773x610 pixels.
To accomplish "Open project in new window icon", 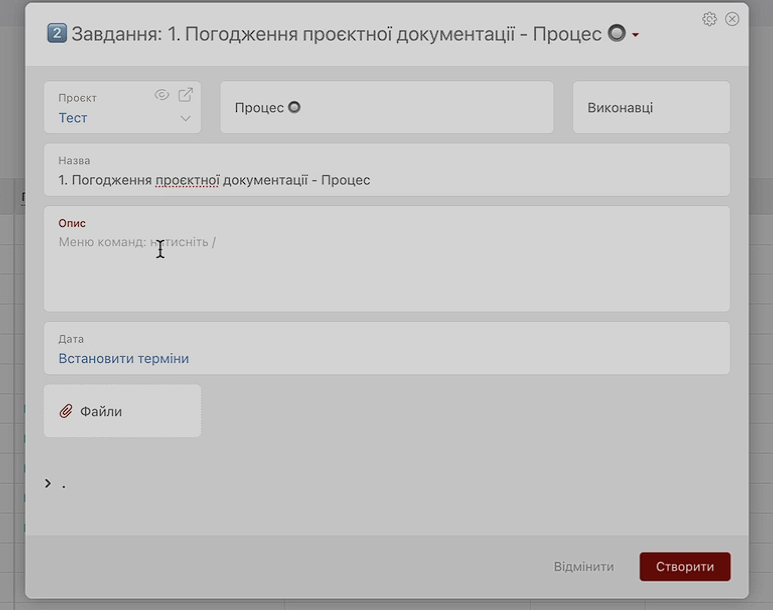I will [185, 95].
